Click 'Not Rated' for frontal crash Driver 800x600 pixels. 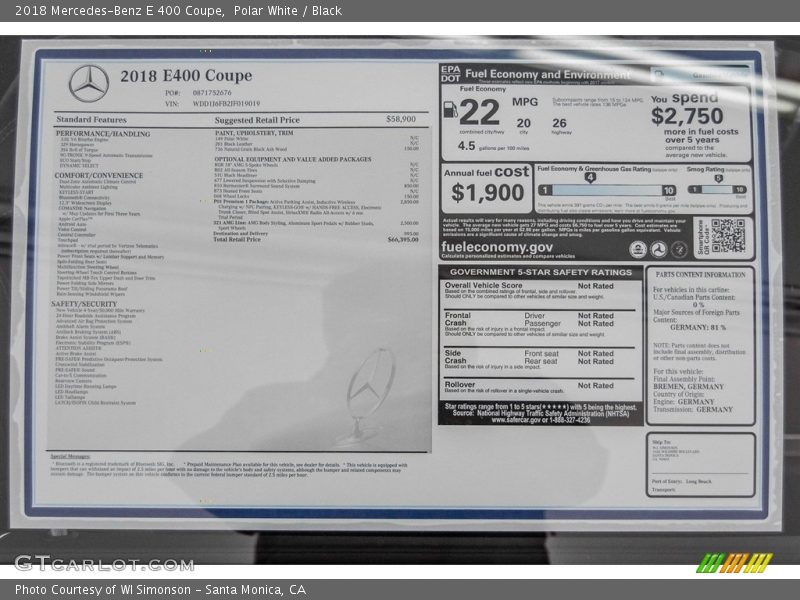pos(595,316)
